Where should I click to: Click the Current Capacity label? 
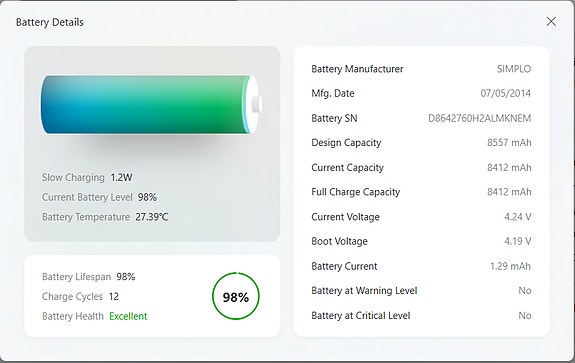(347, 168)
